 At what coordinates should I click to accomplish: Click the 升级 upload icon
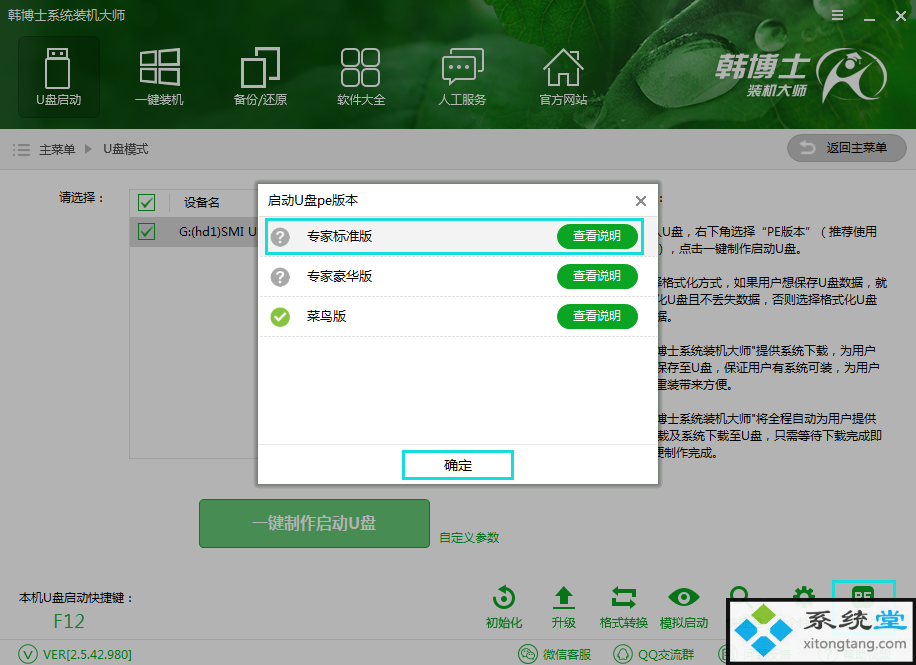(x=564, y=607)
